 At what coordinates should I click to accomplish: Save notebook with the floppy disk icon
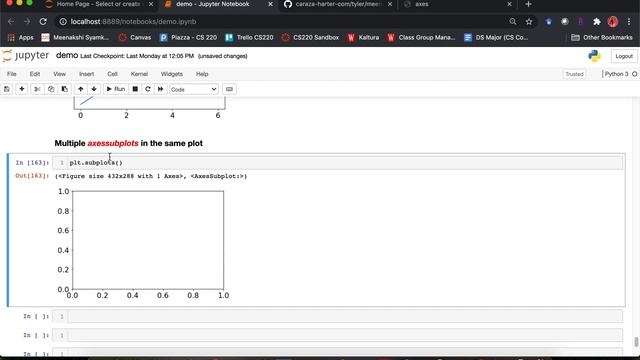pos(7,89)
